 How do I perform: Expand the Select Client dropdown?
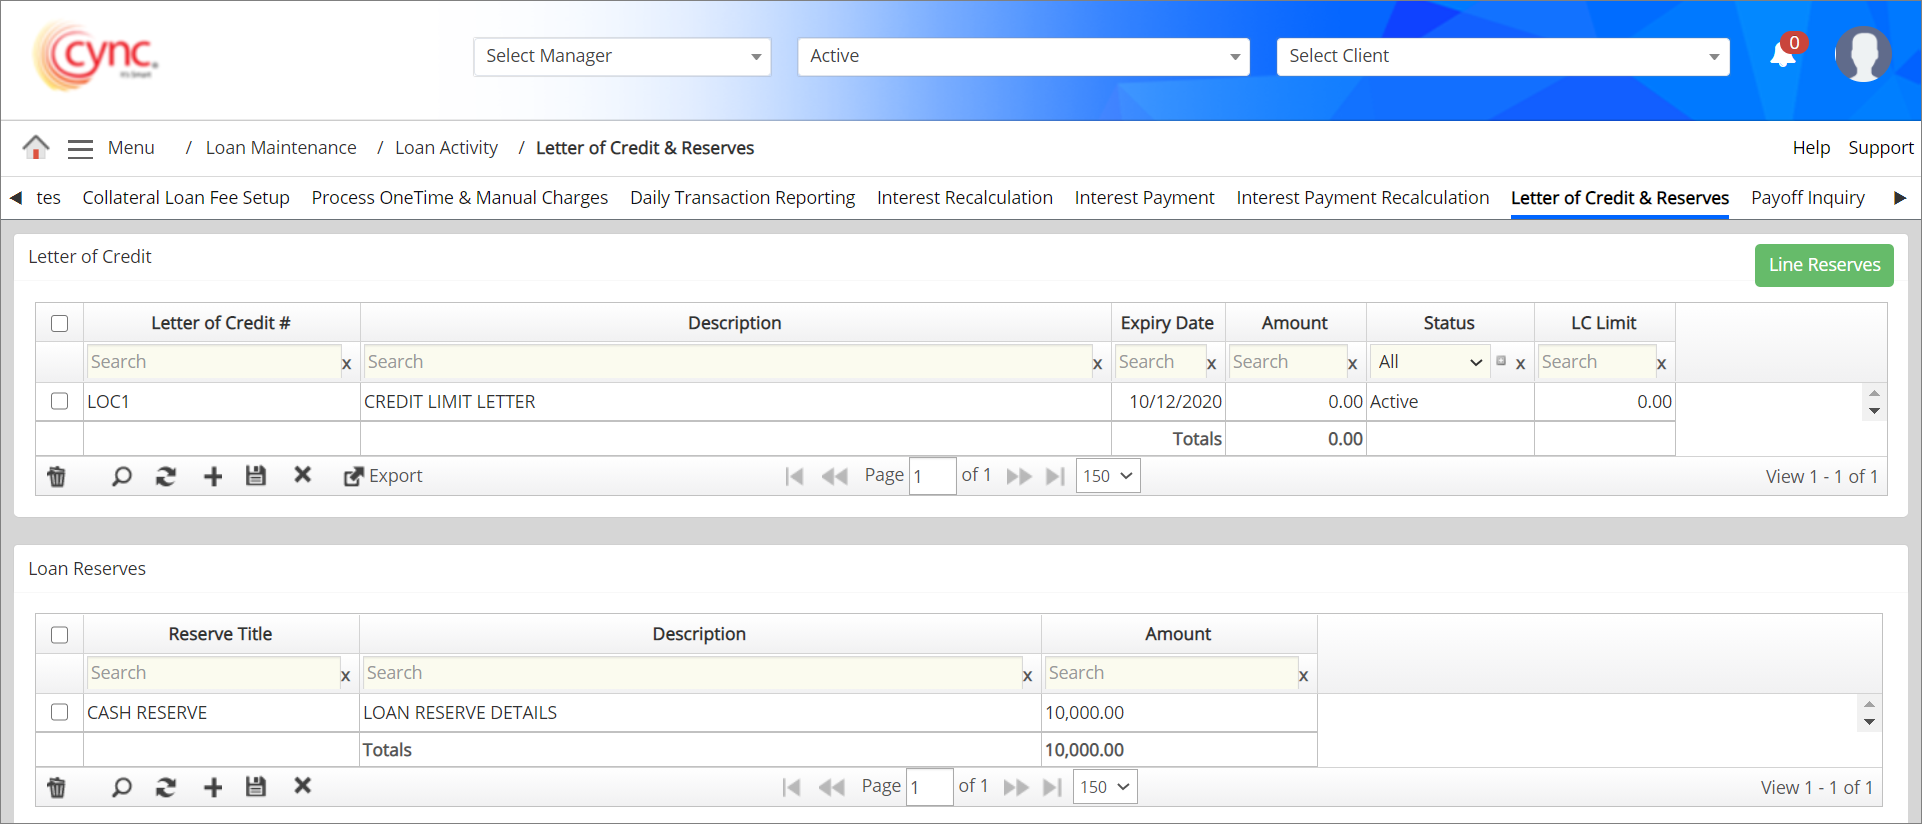[x=1502, y=57]
